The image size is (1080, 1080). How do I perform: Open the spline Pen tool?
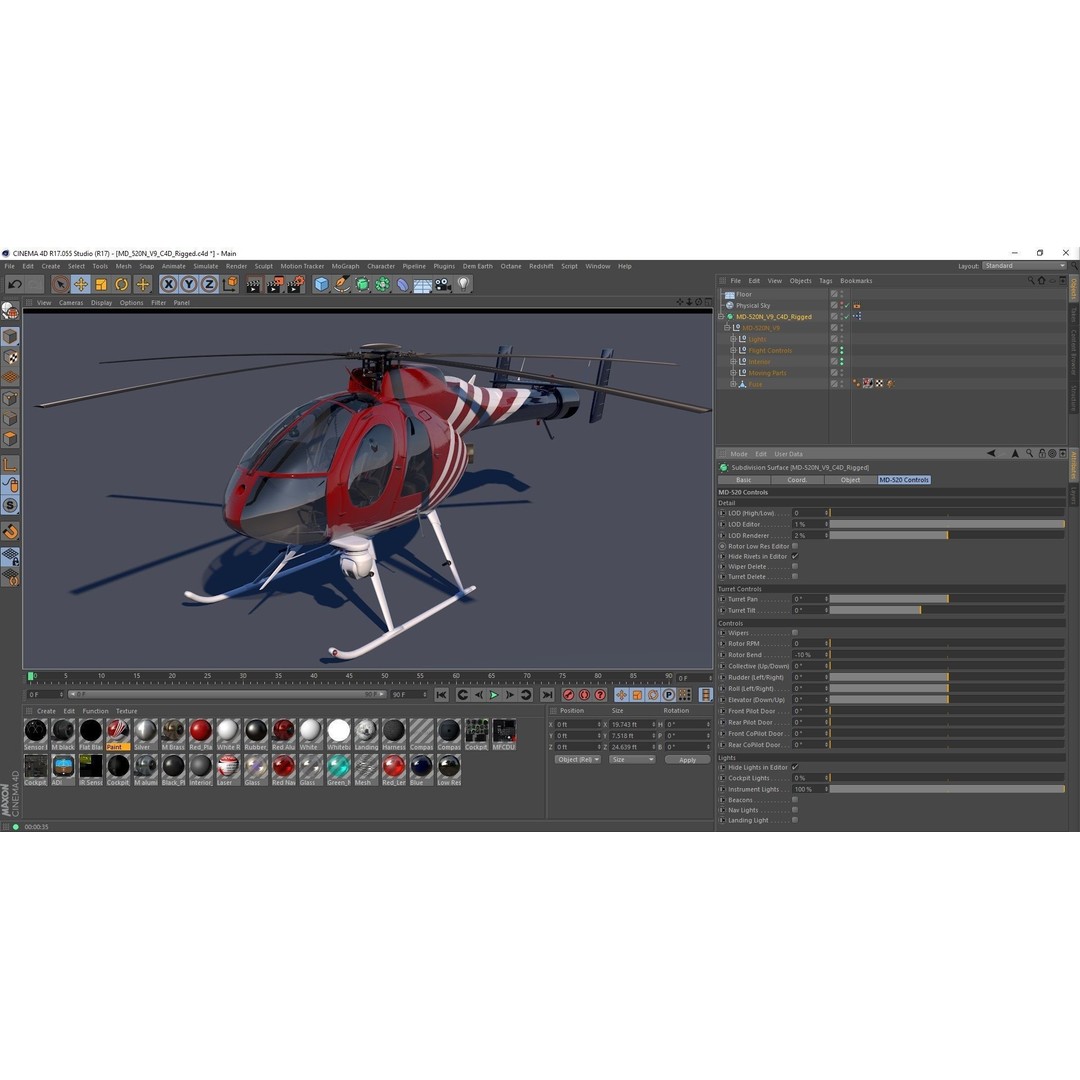tap(342, 284)
